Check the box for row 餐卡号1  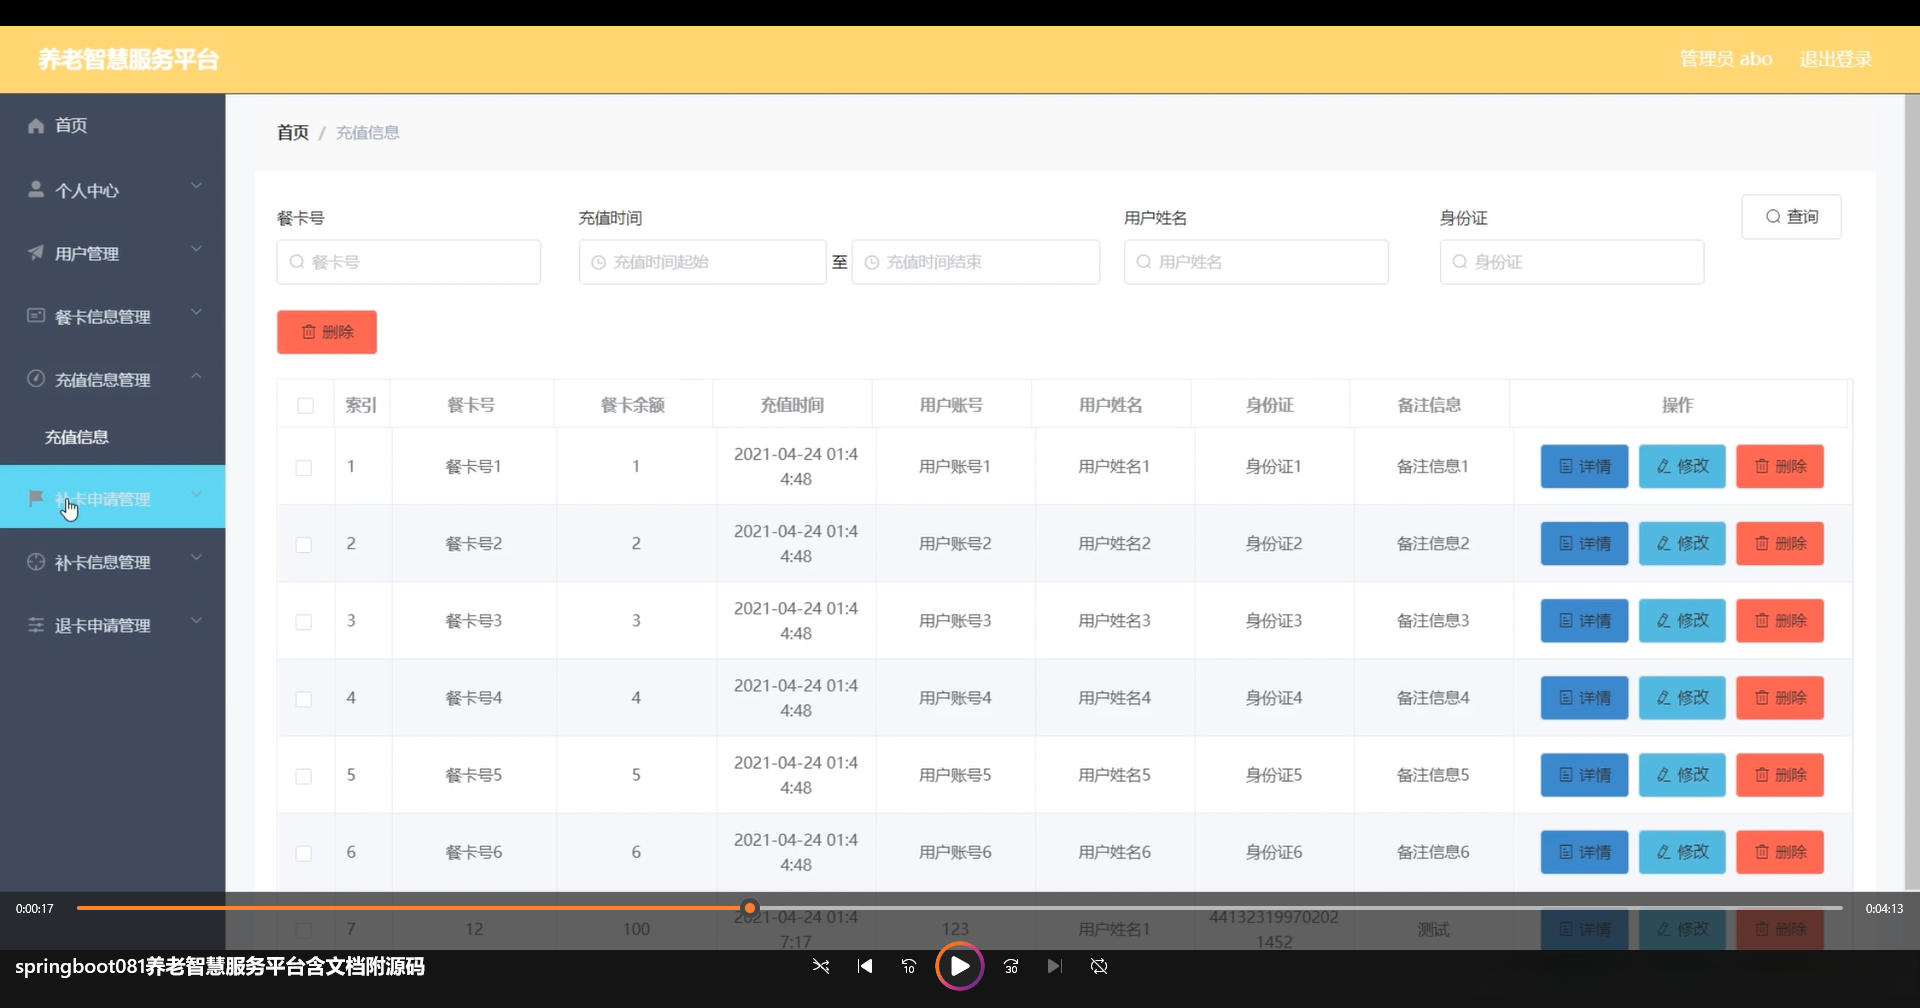(304, 467)
